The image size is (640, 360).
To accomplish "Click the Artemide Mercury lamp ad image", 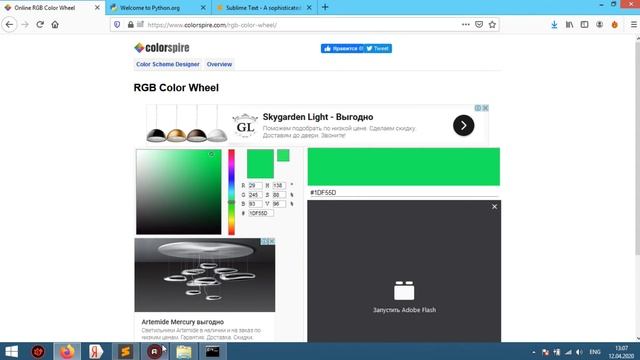I will (x=205, y=275).
